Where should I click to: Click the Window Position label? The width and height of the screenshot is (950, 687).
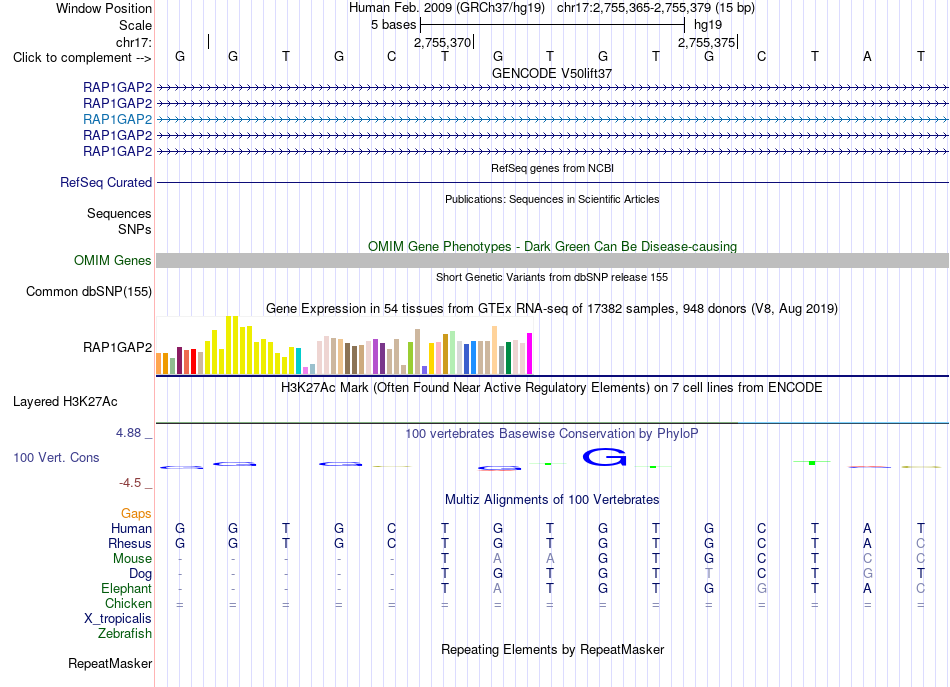(104, 8)
